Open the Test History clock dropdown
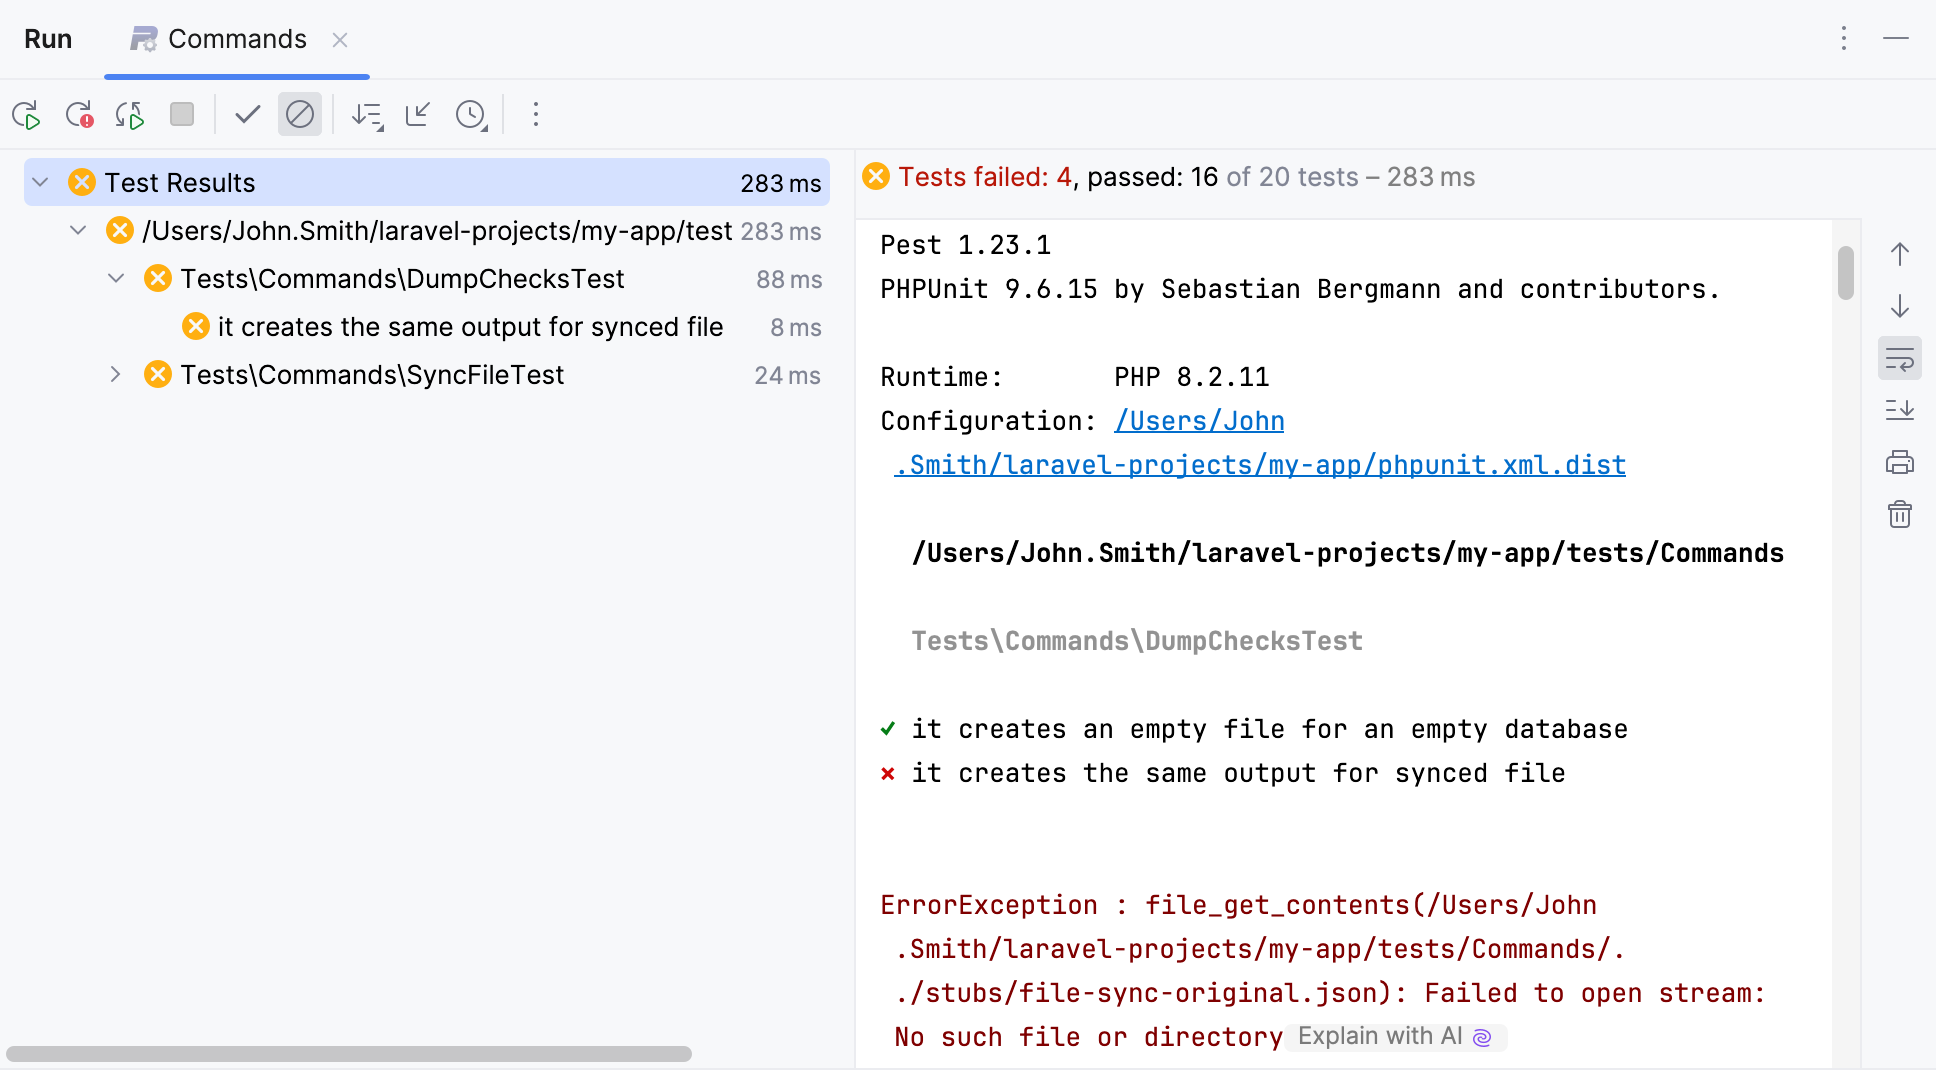1936x1070 pixels. [x=471, y=115]
